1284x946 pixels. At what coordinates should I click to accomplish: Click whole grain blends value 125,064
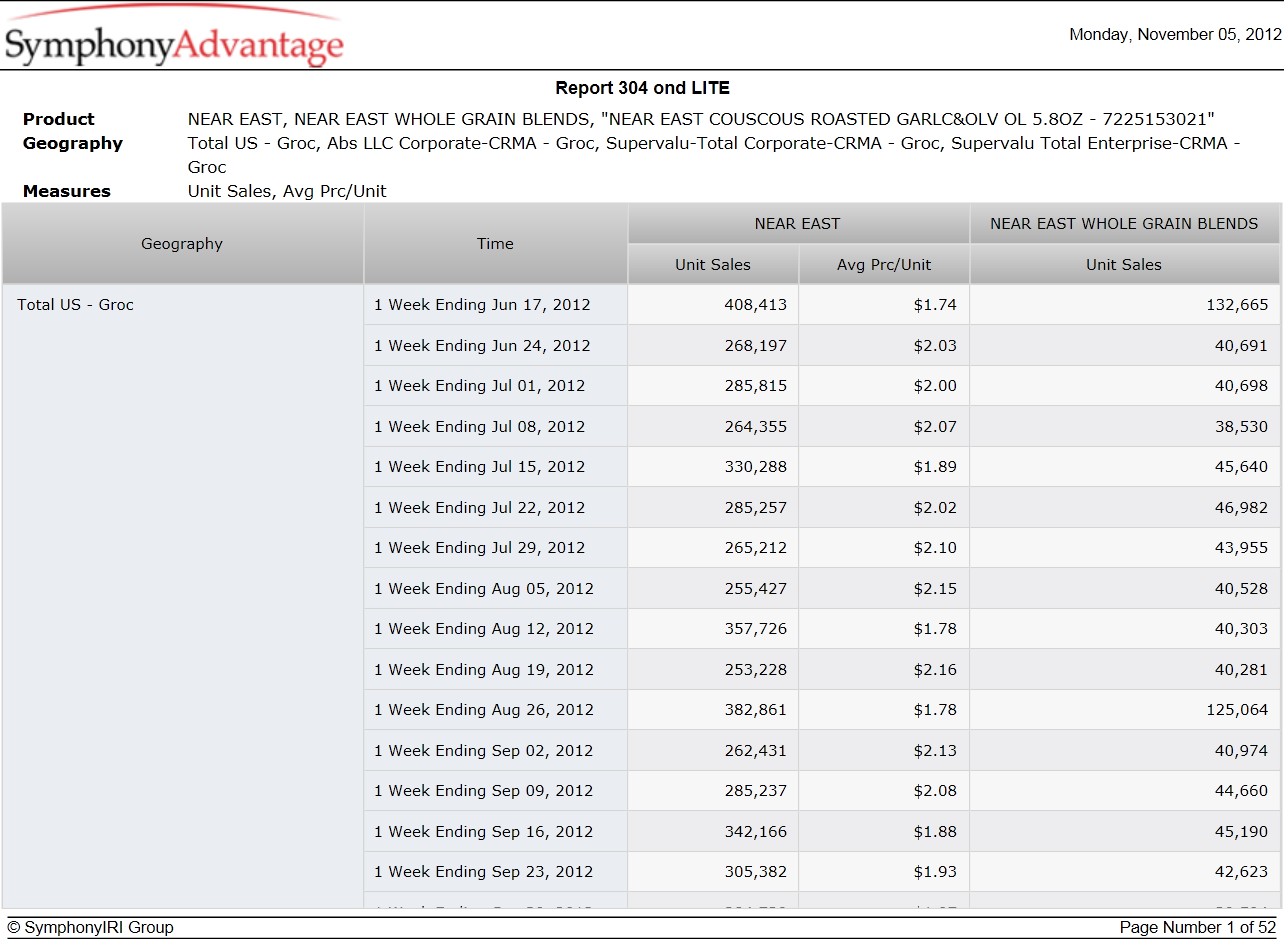click(1237, 710)
